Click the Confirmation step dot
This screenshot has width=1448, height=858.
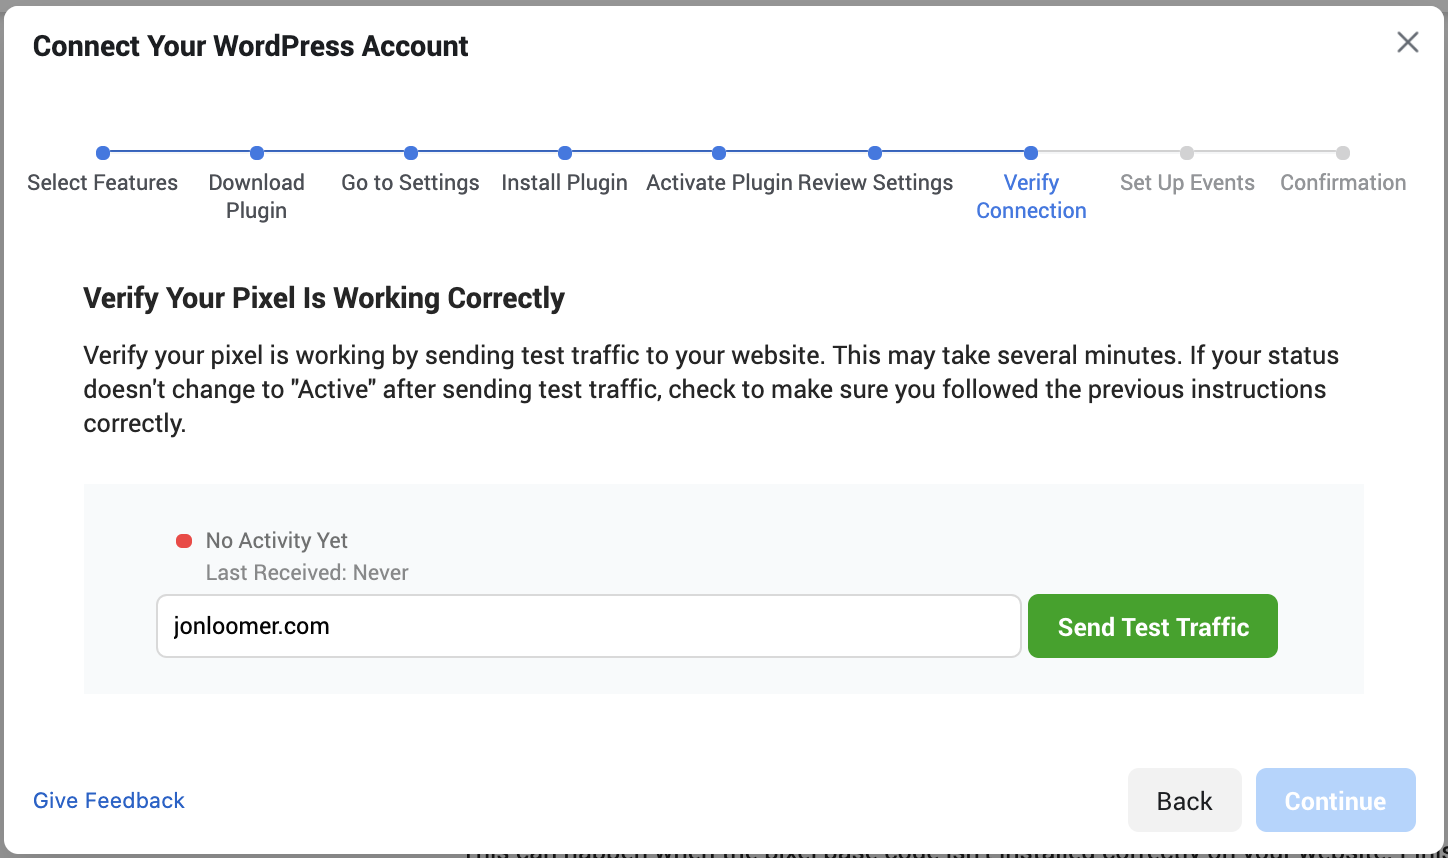click(1343, 153)
